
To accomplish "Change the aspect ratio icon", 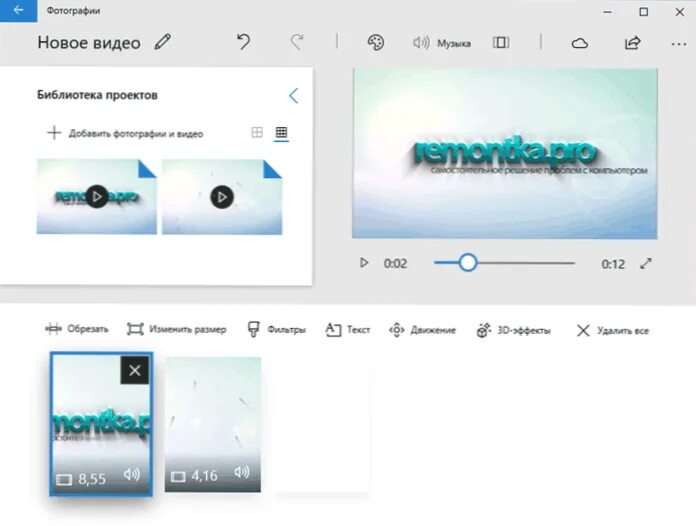I will 501,43.
